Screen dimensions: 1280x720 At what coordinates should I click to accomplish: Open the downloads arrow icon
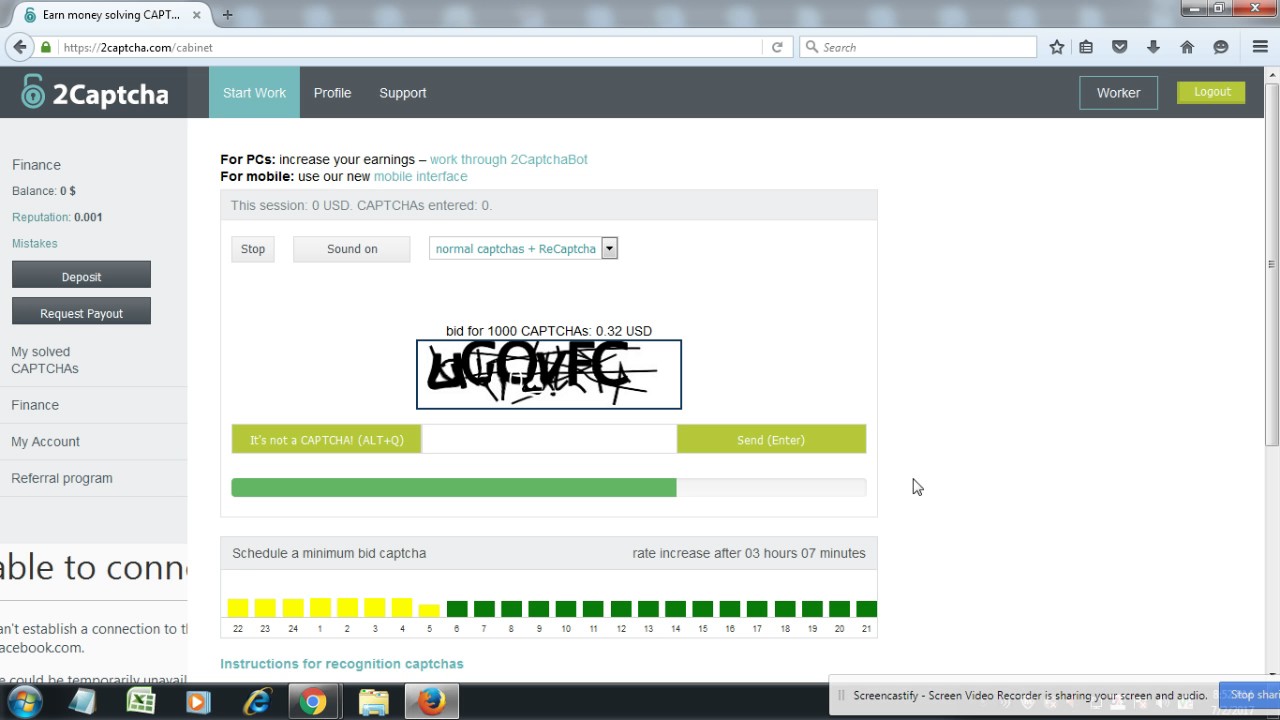click(x=1153, y=47)
